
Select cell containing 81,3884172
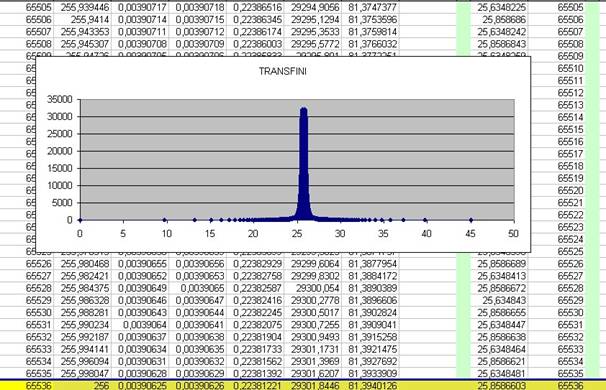[371, 276]
